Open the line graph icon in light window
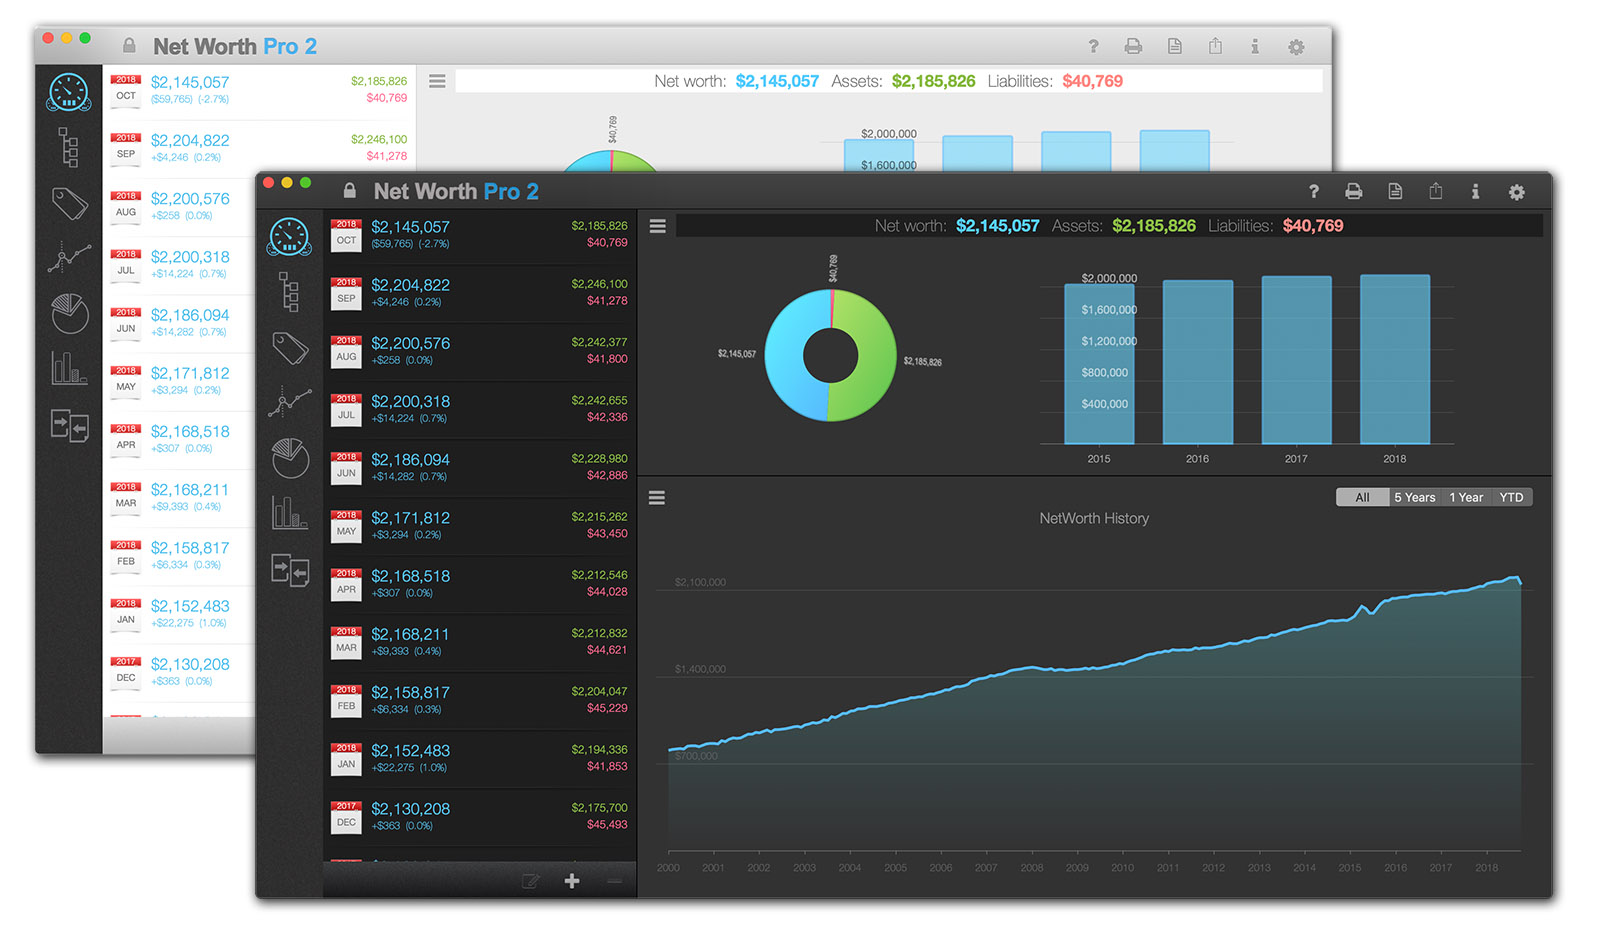 pos(69,258)
